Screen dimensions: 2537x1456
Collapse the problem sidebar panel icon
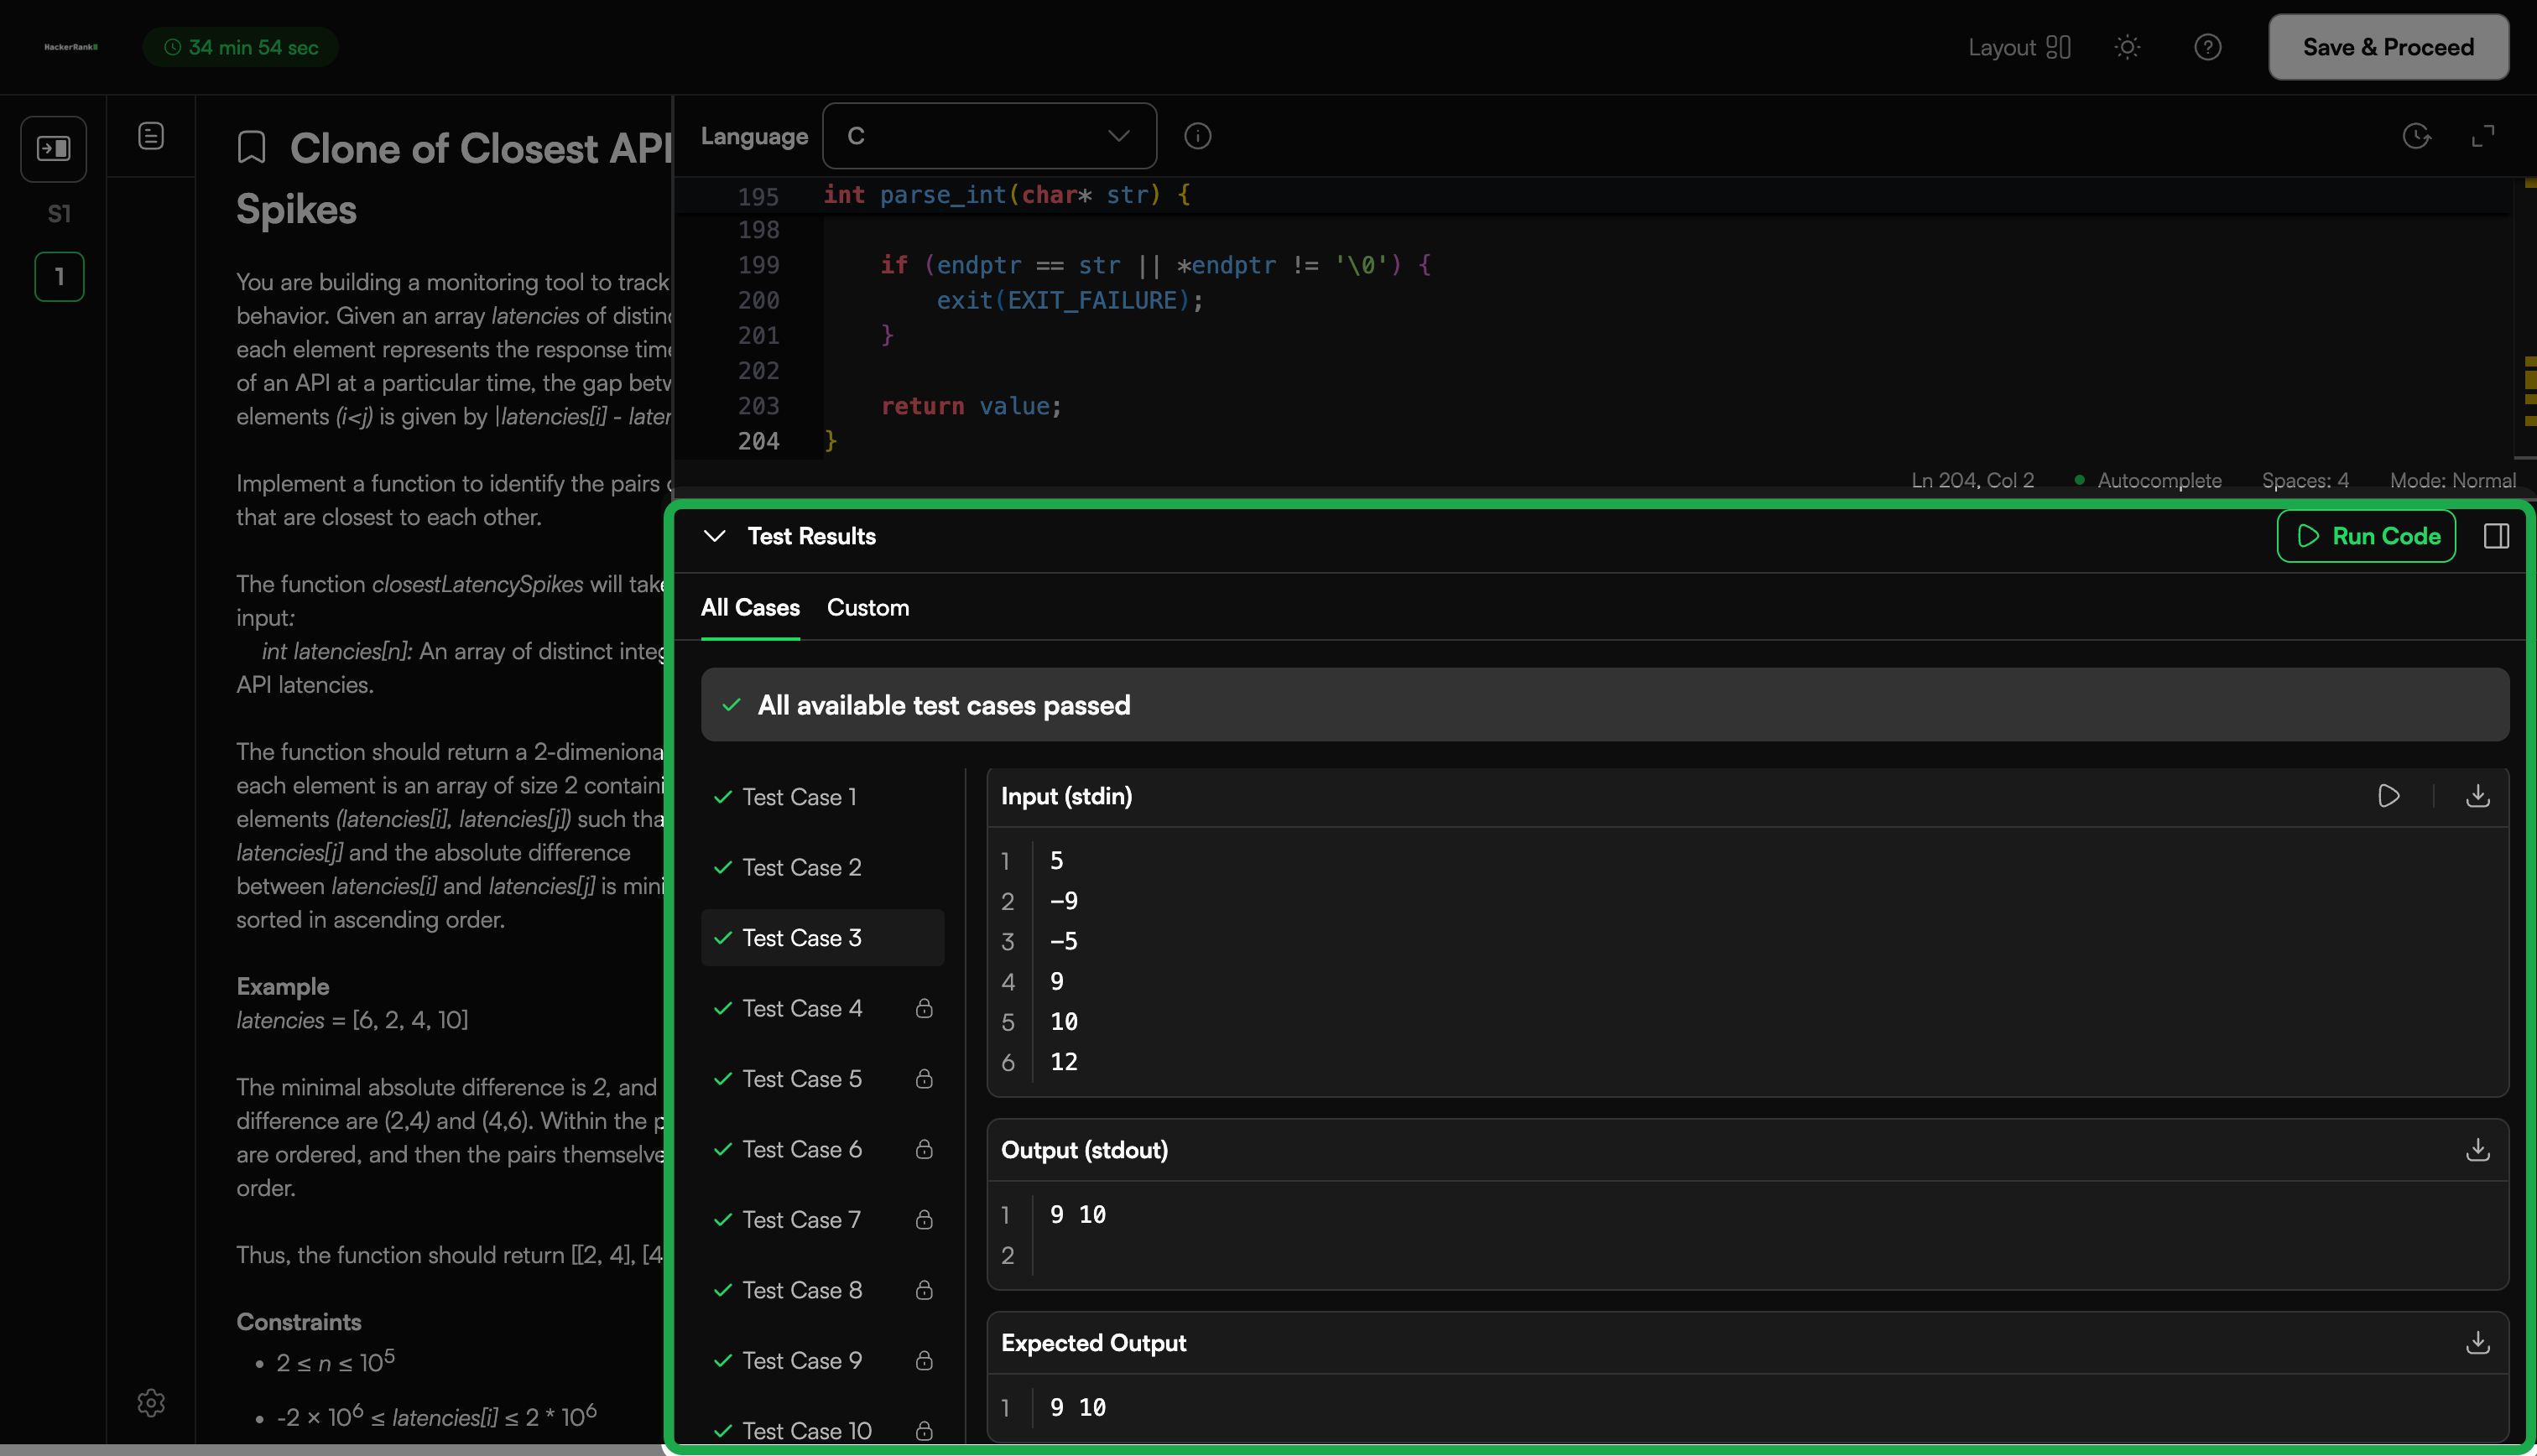click(54, 149)
